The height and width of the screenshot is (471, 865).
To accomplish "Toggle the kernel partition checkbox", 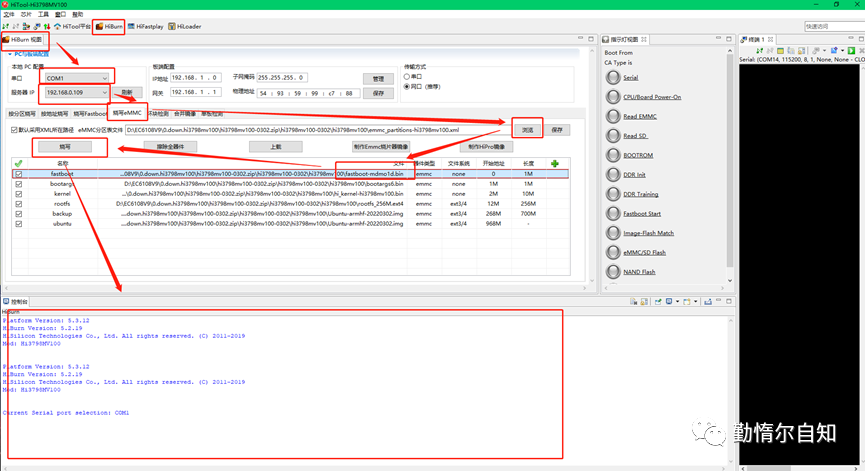I will 19,194.
